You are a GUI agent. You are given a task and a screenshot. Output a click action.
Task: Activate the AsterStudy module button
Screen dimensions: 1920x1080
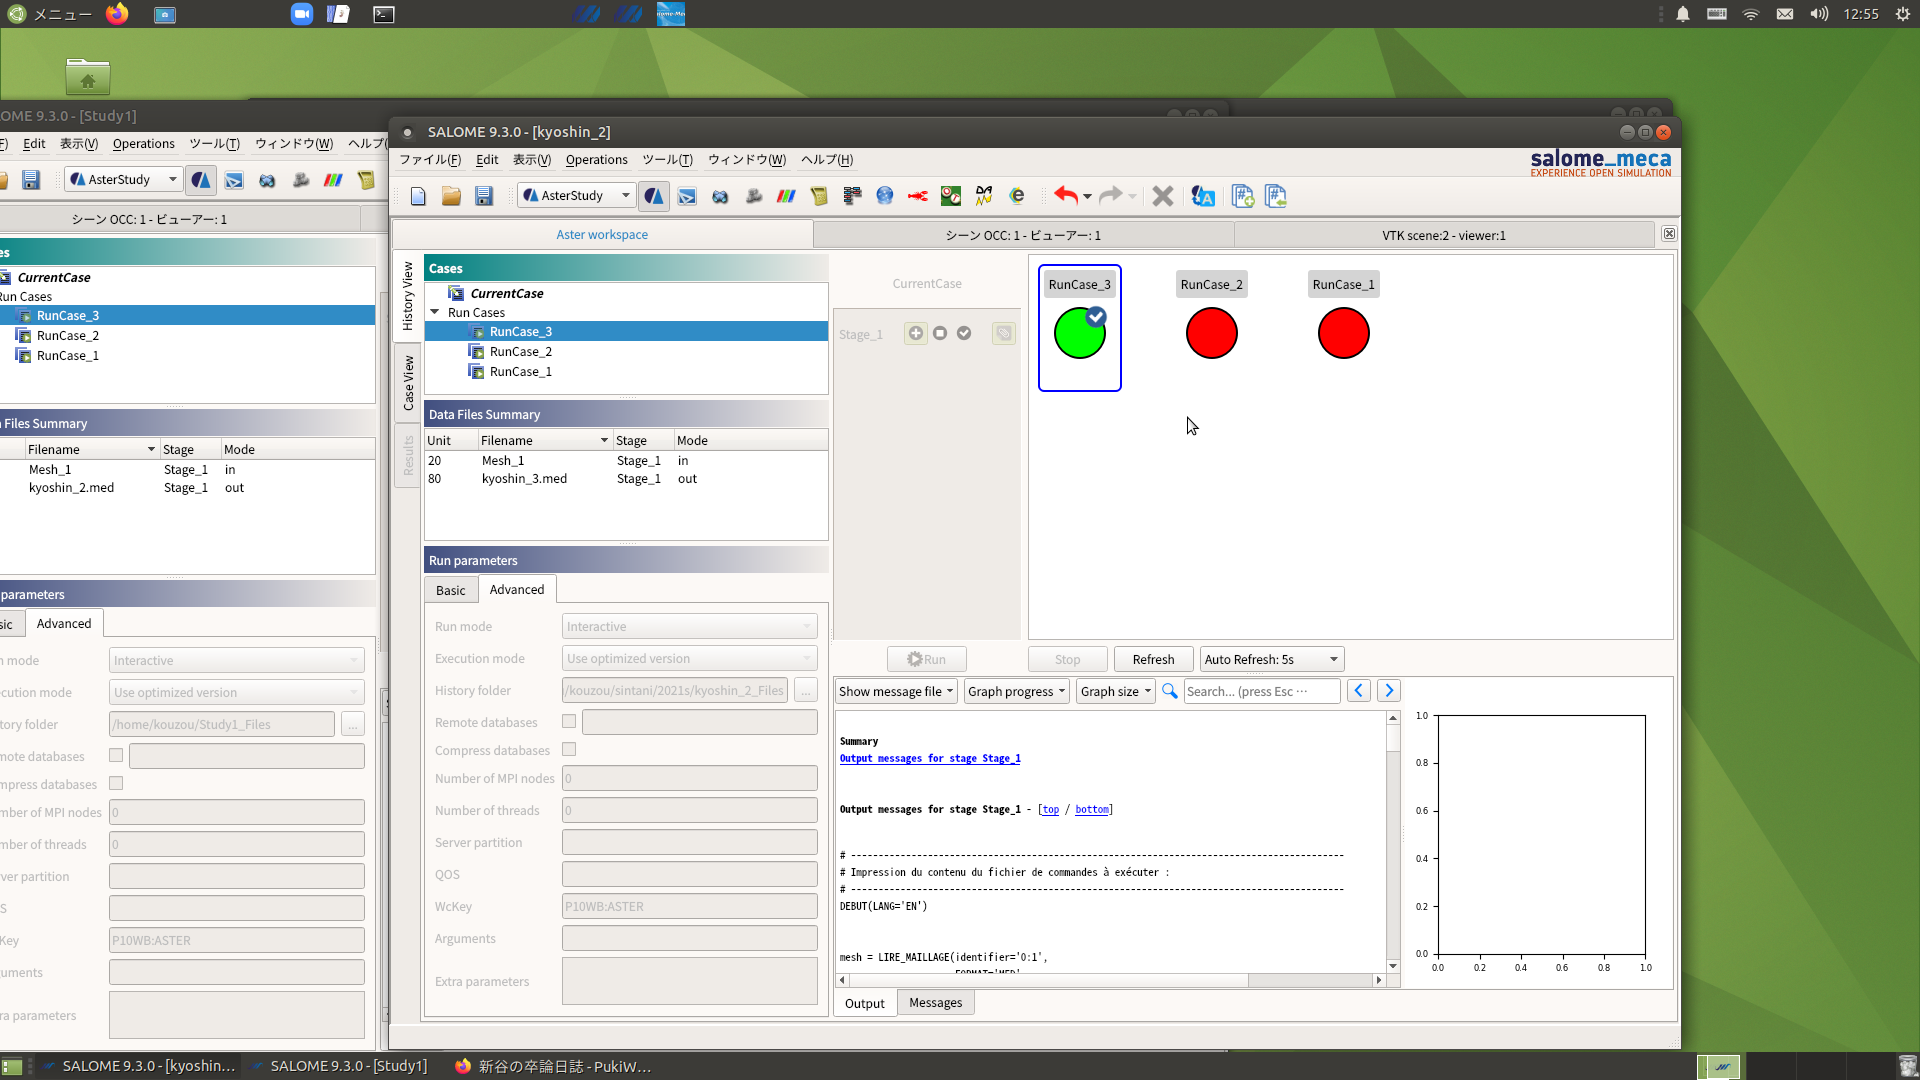654,196
